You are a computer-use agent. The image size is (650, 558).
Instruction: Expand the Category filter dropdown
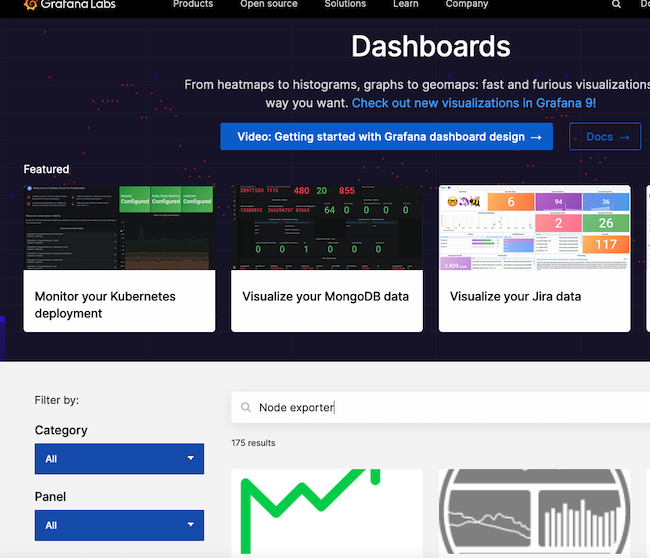pos(119,459)
